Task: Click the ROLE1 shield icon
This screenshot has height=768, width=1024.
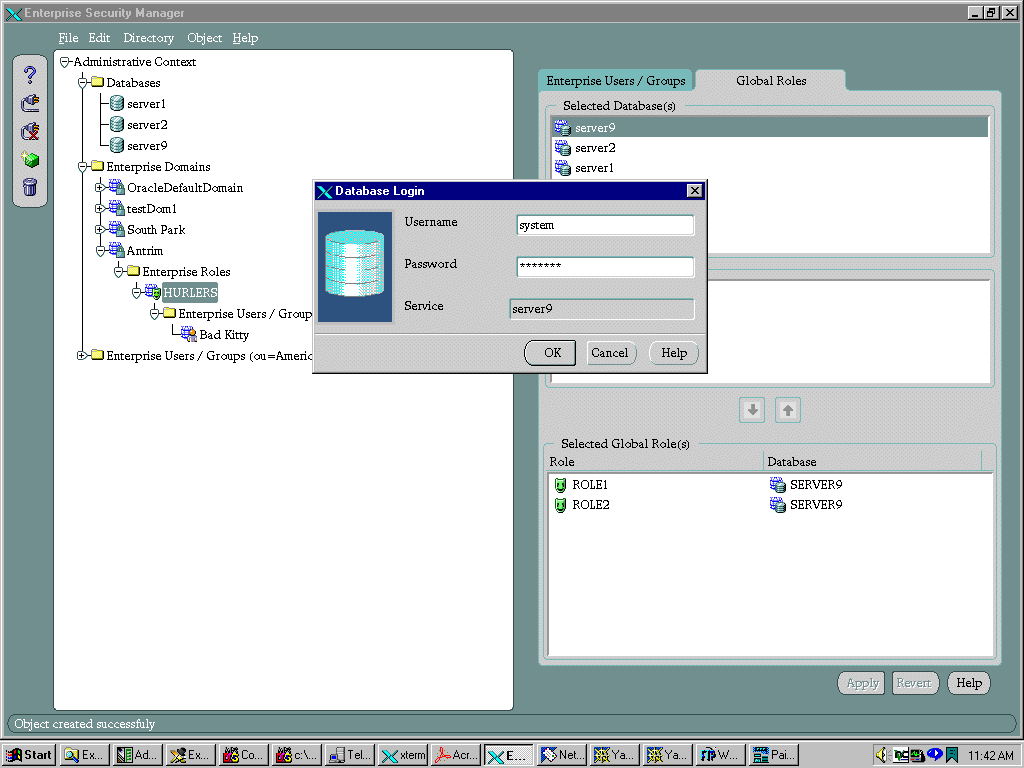Action: click(560, 485)
